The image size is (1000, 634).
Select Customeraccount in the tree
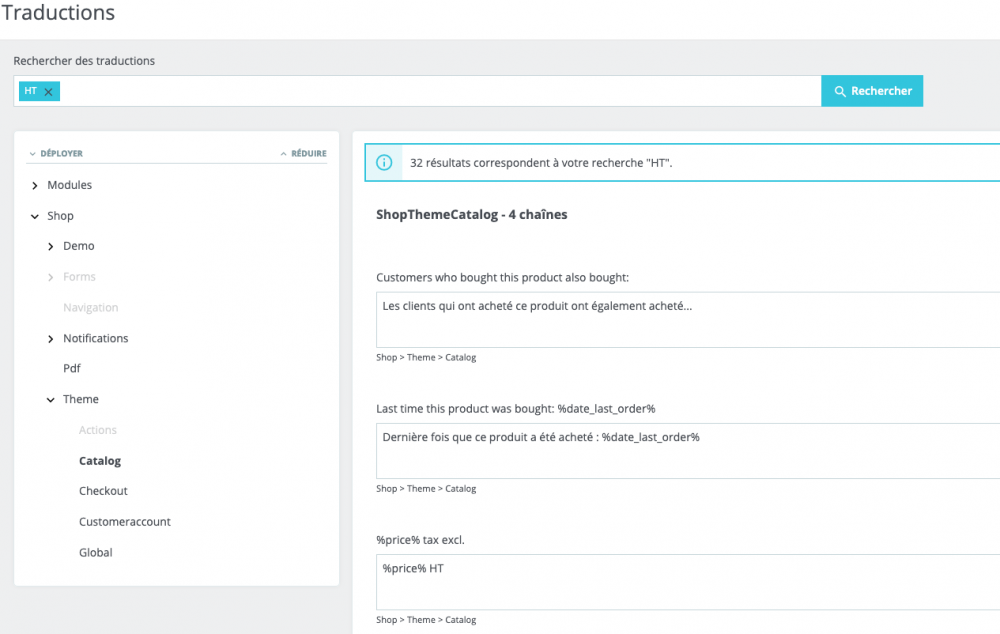[125, 522]
